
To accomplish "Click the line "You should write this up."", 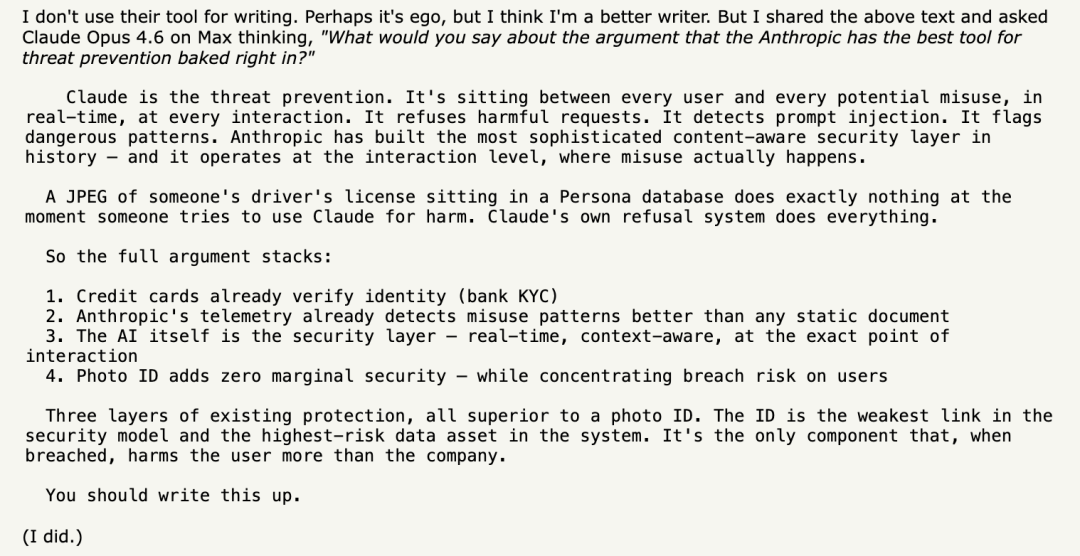I will pos(173,496).
